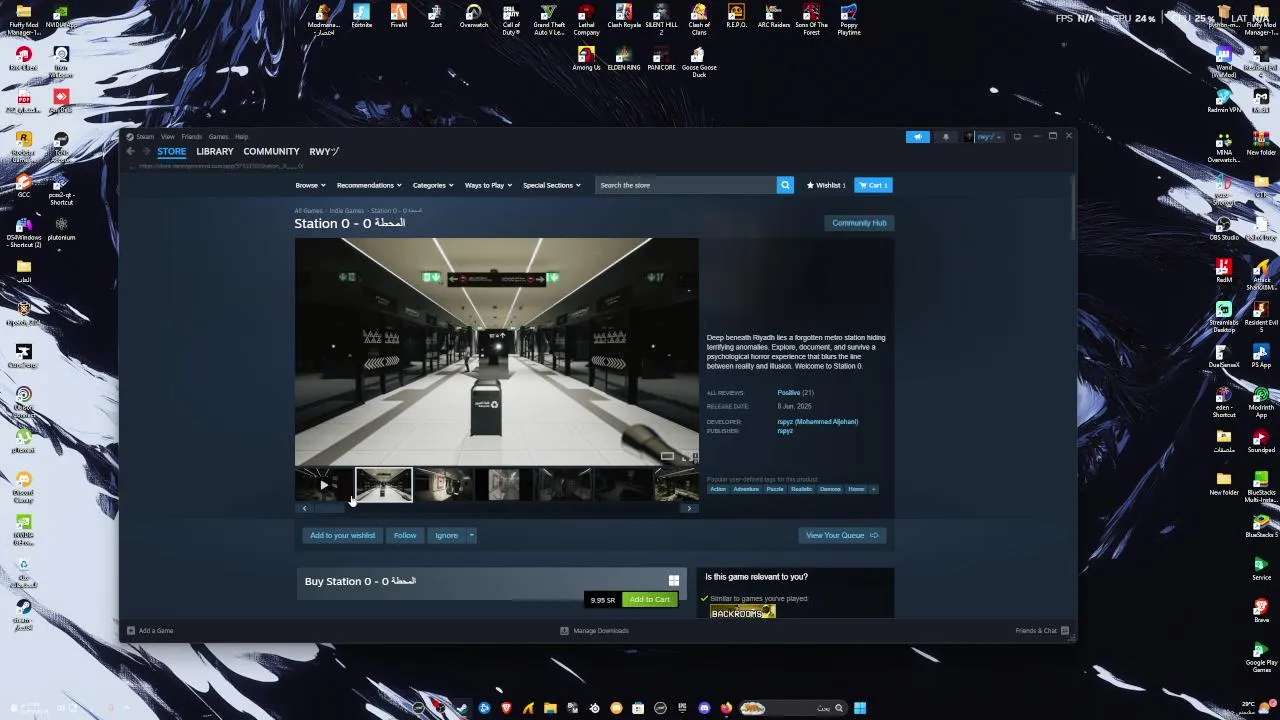Open the Sons Of The Forest shortcut
This screenshot has height=720, width=1280.
[x=811, y=20]
